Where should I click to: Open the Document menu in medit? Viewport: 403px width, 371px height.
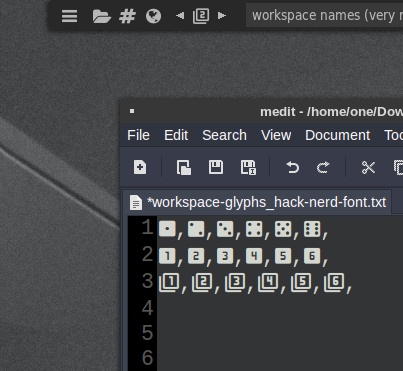[x=337, y=135]
